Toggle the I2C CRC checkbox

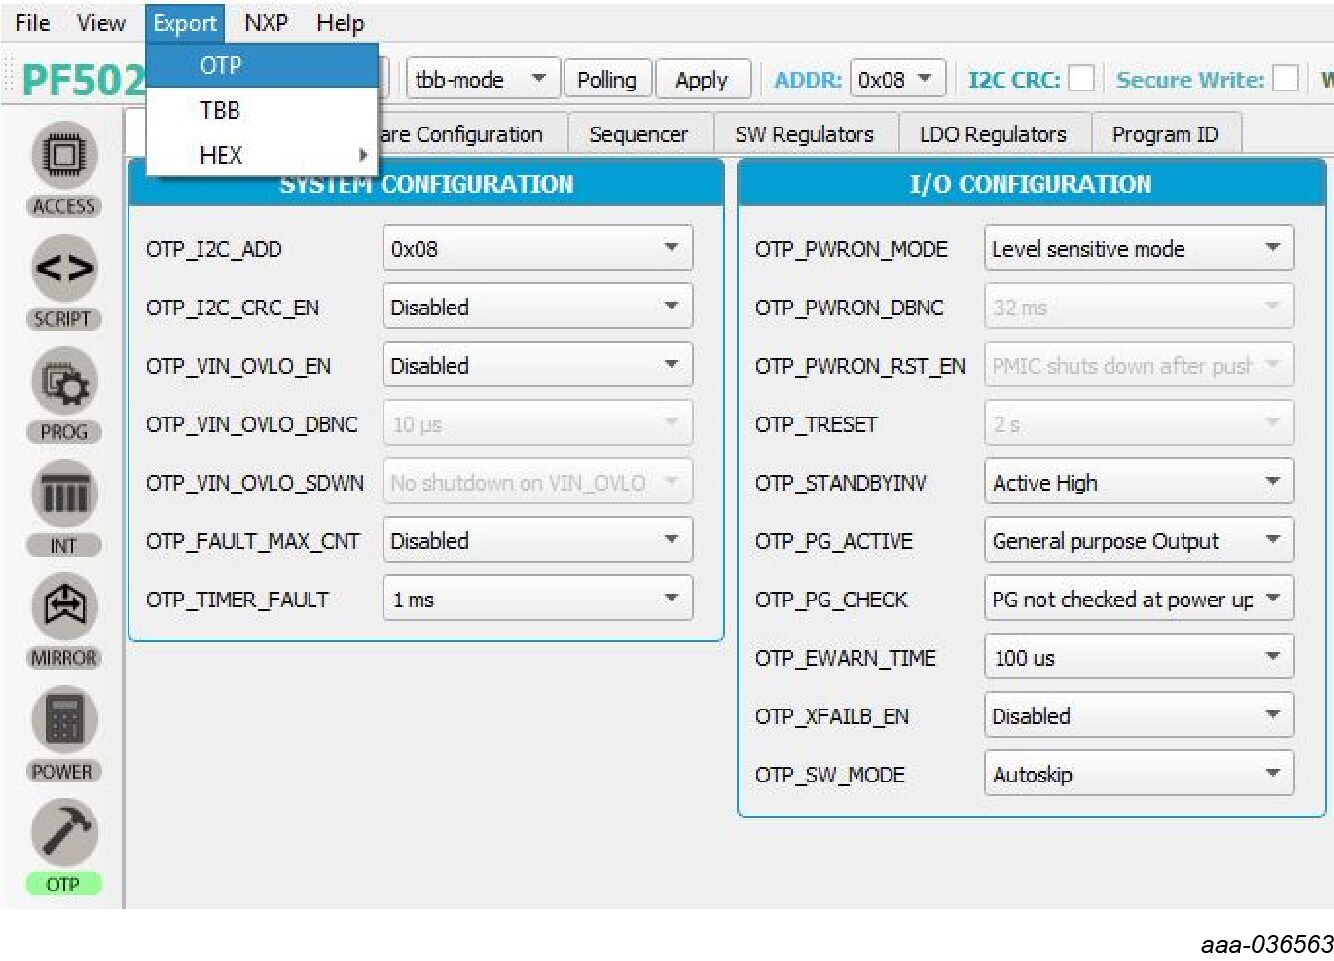tap(1081, 79)
